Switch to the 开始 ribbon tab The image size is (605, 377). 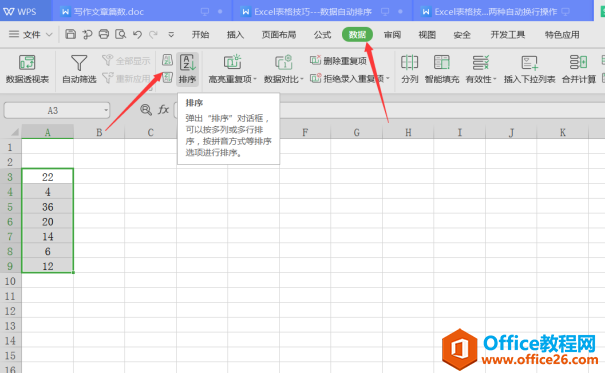click(201, 35)
